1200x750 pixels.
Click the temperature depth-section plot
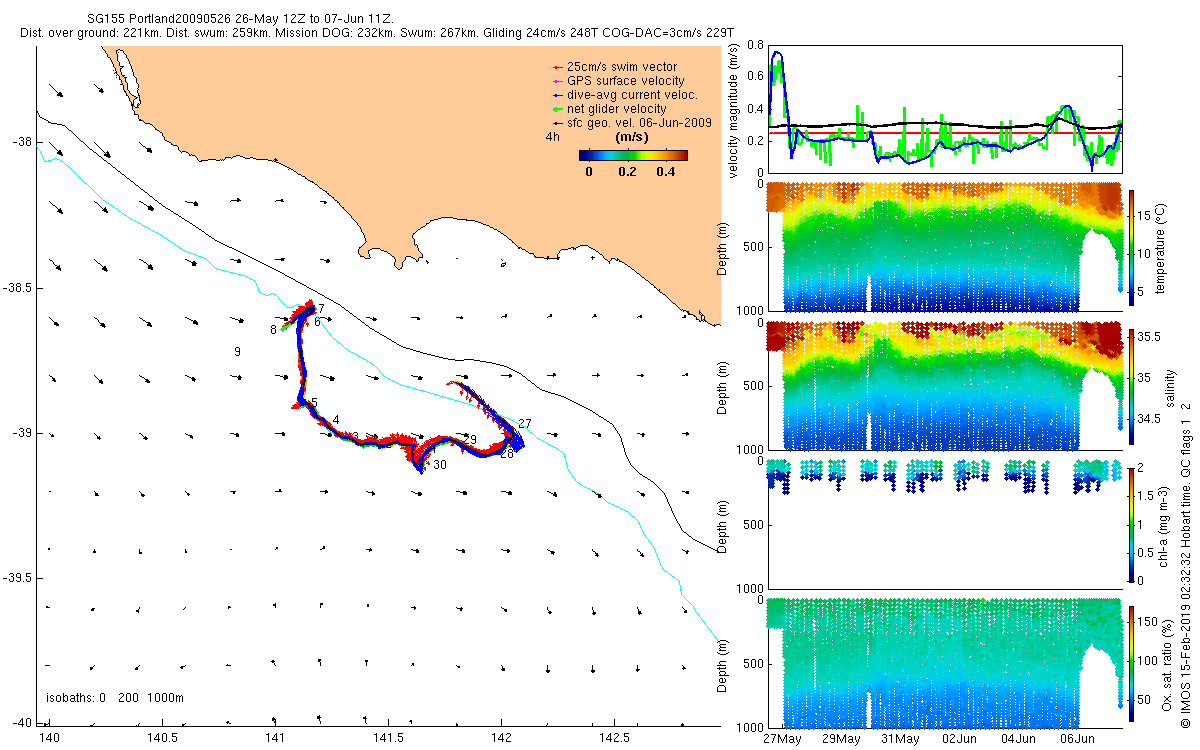[944, 247]
